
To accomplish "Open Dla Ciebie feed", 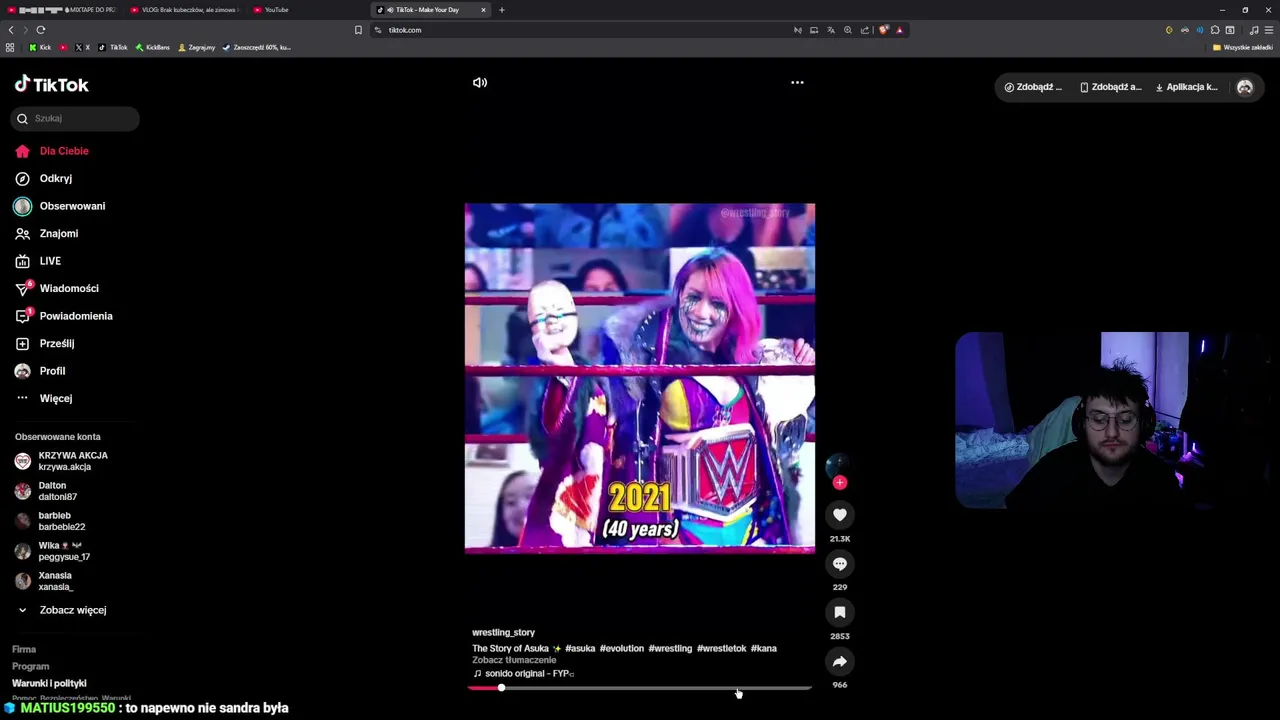I will pyautogui.click(x=52, y=151).
